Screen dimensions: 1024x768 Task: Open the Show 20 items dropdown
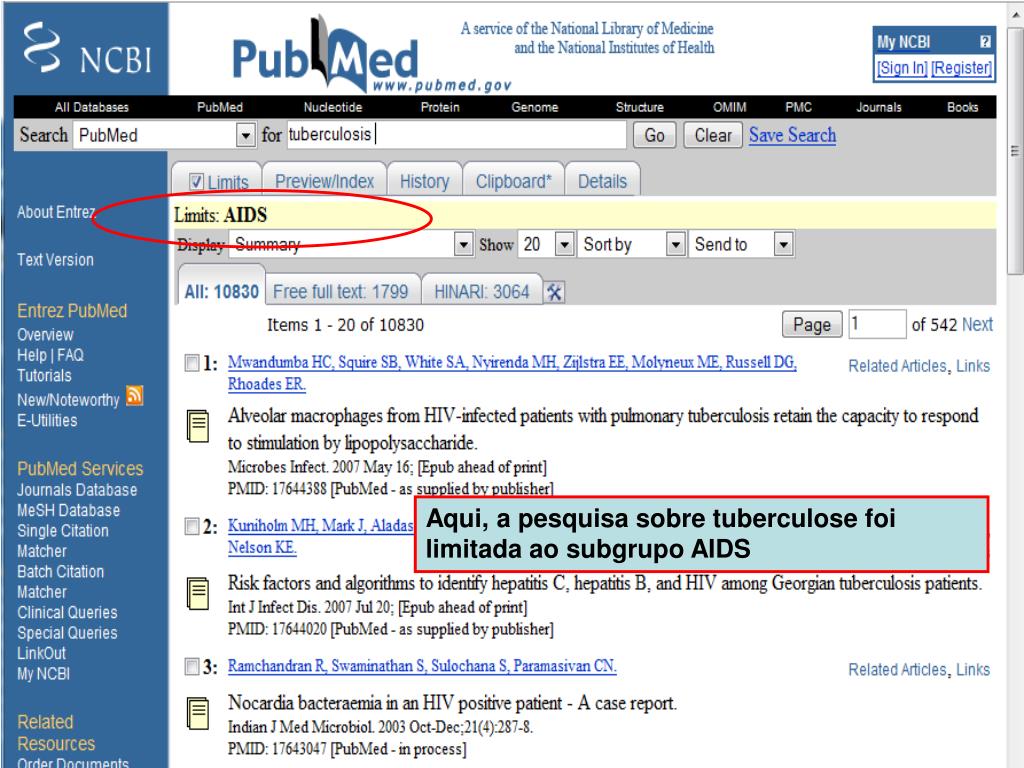[564, 245]
